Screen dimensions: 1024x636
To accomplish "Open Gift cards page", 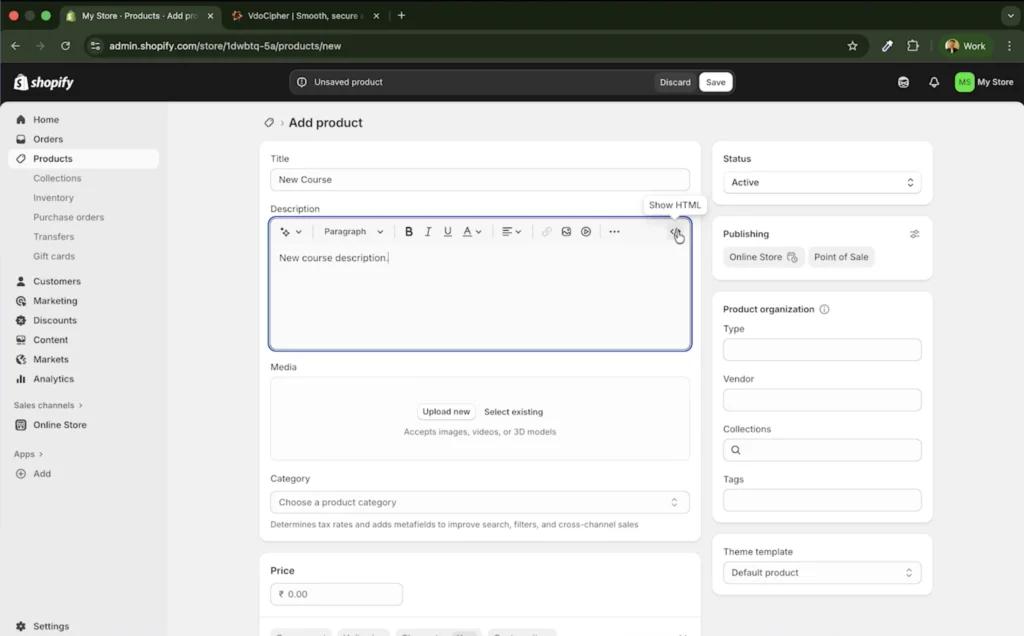I will point(54,257).
